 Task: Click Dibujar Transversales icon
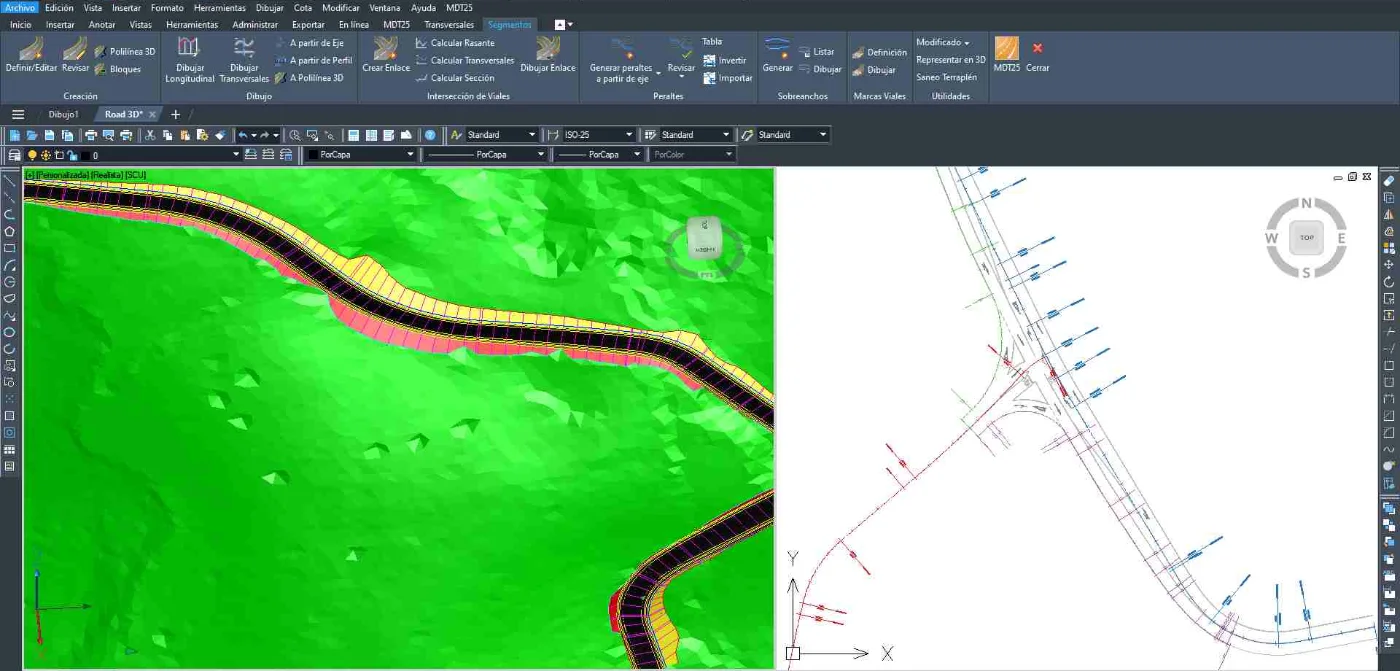click(244, 48)
